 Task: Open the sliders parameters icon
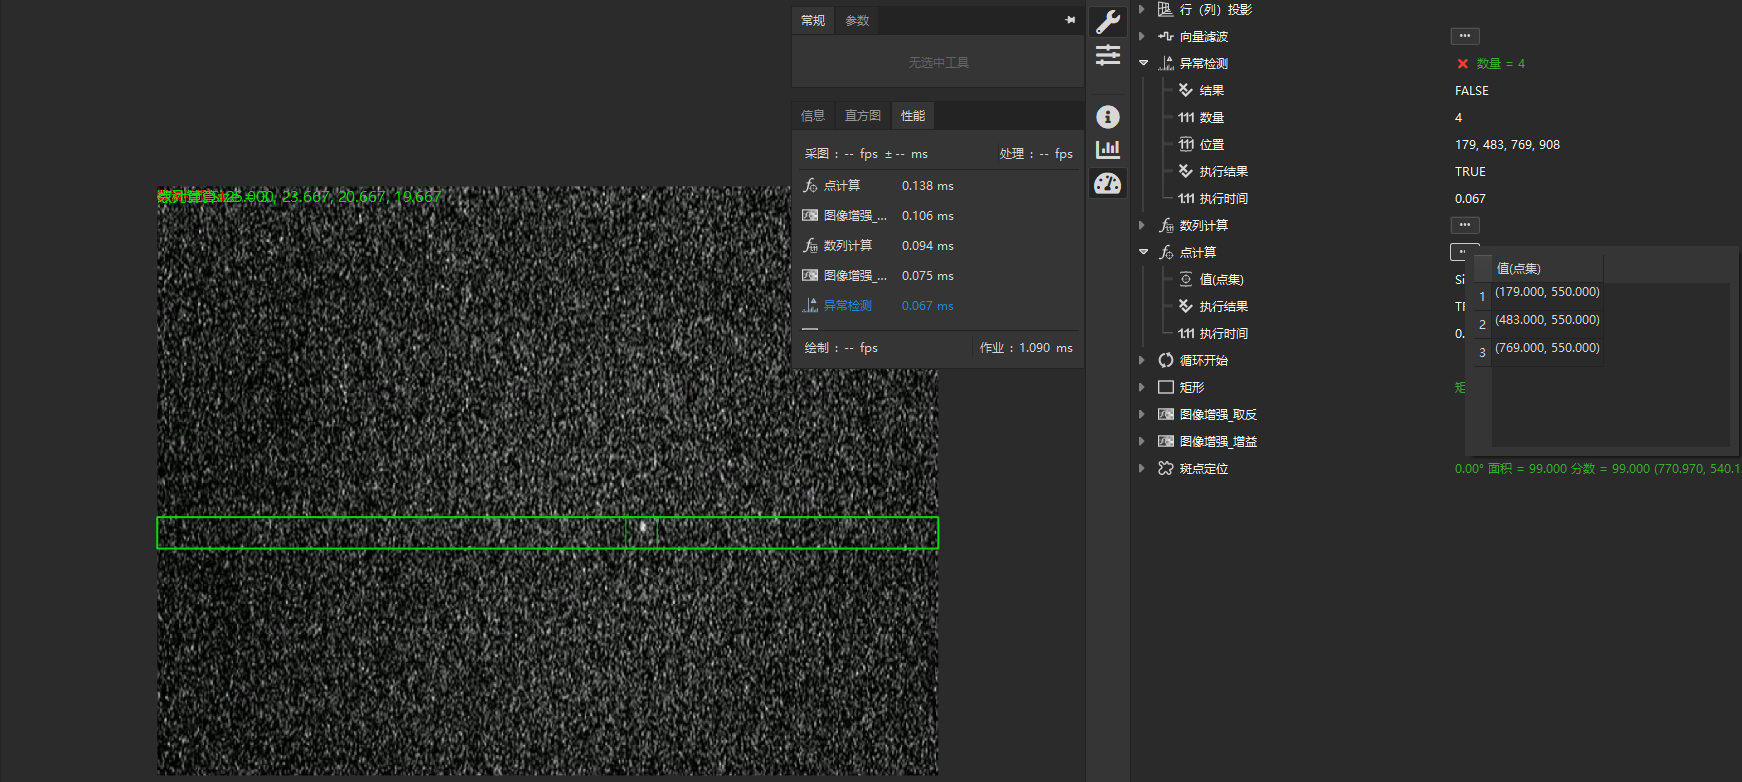point(1107,55)
